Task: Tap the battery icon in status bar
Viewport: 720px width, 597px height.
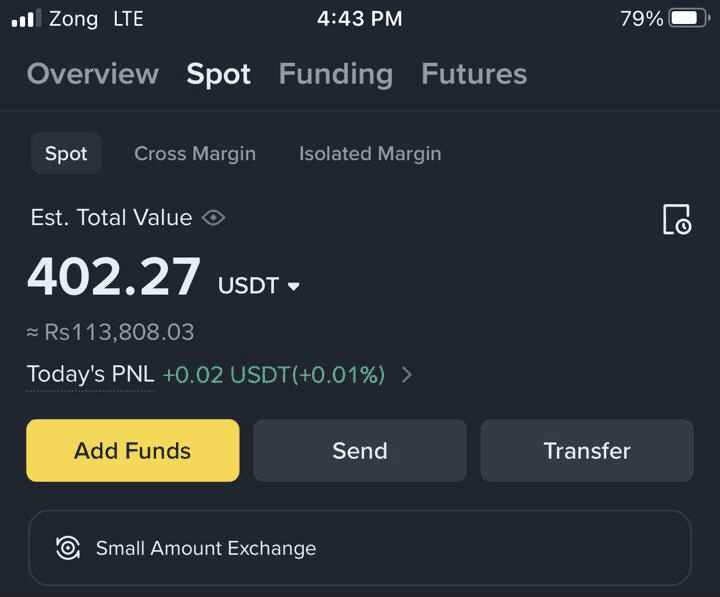Action: coord(688,18)
